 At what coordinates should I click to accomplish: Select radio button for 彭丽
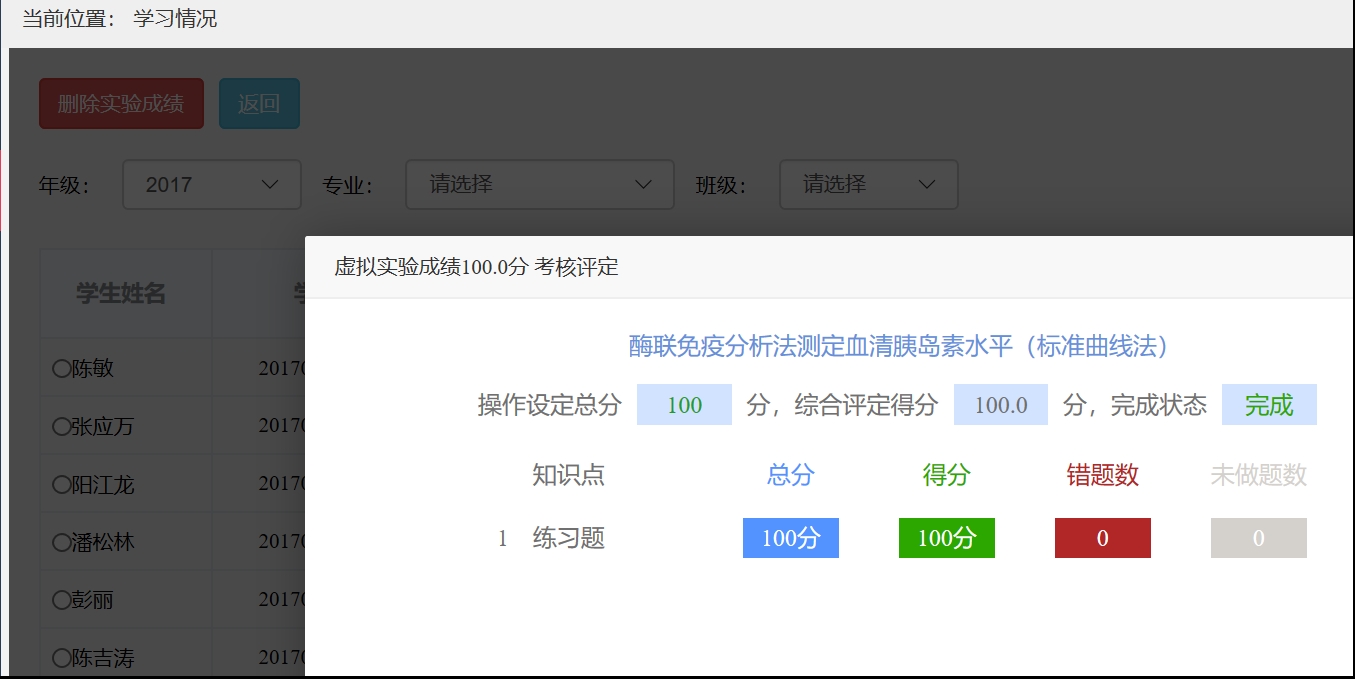61,600
